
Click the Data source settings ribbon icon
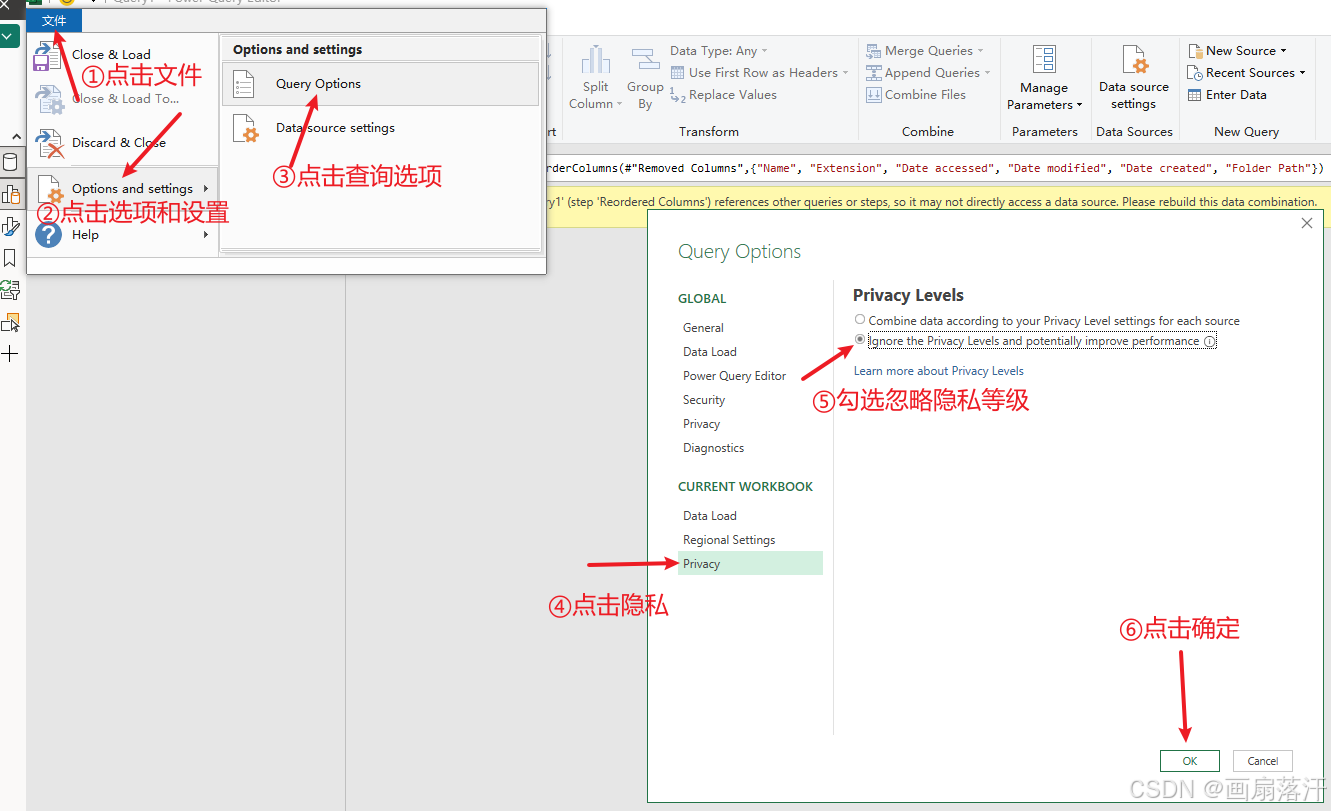point(1134,60)
